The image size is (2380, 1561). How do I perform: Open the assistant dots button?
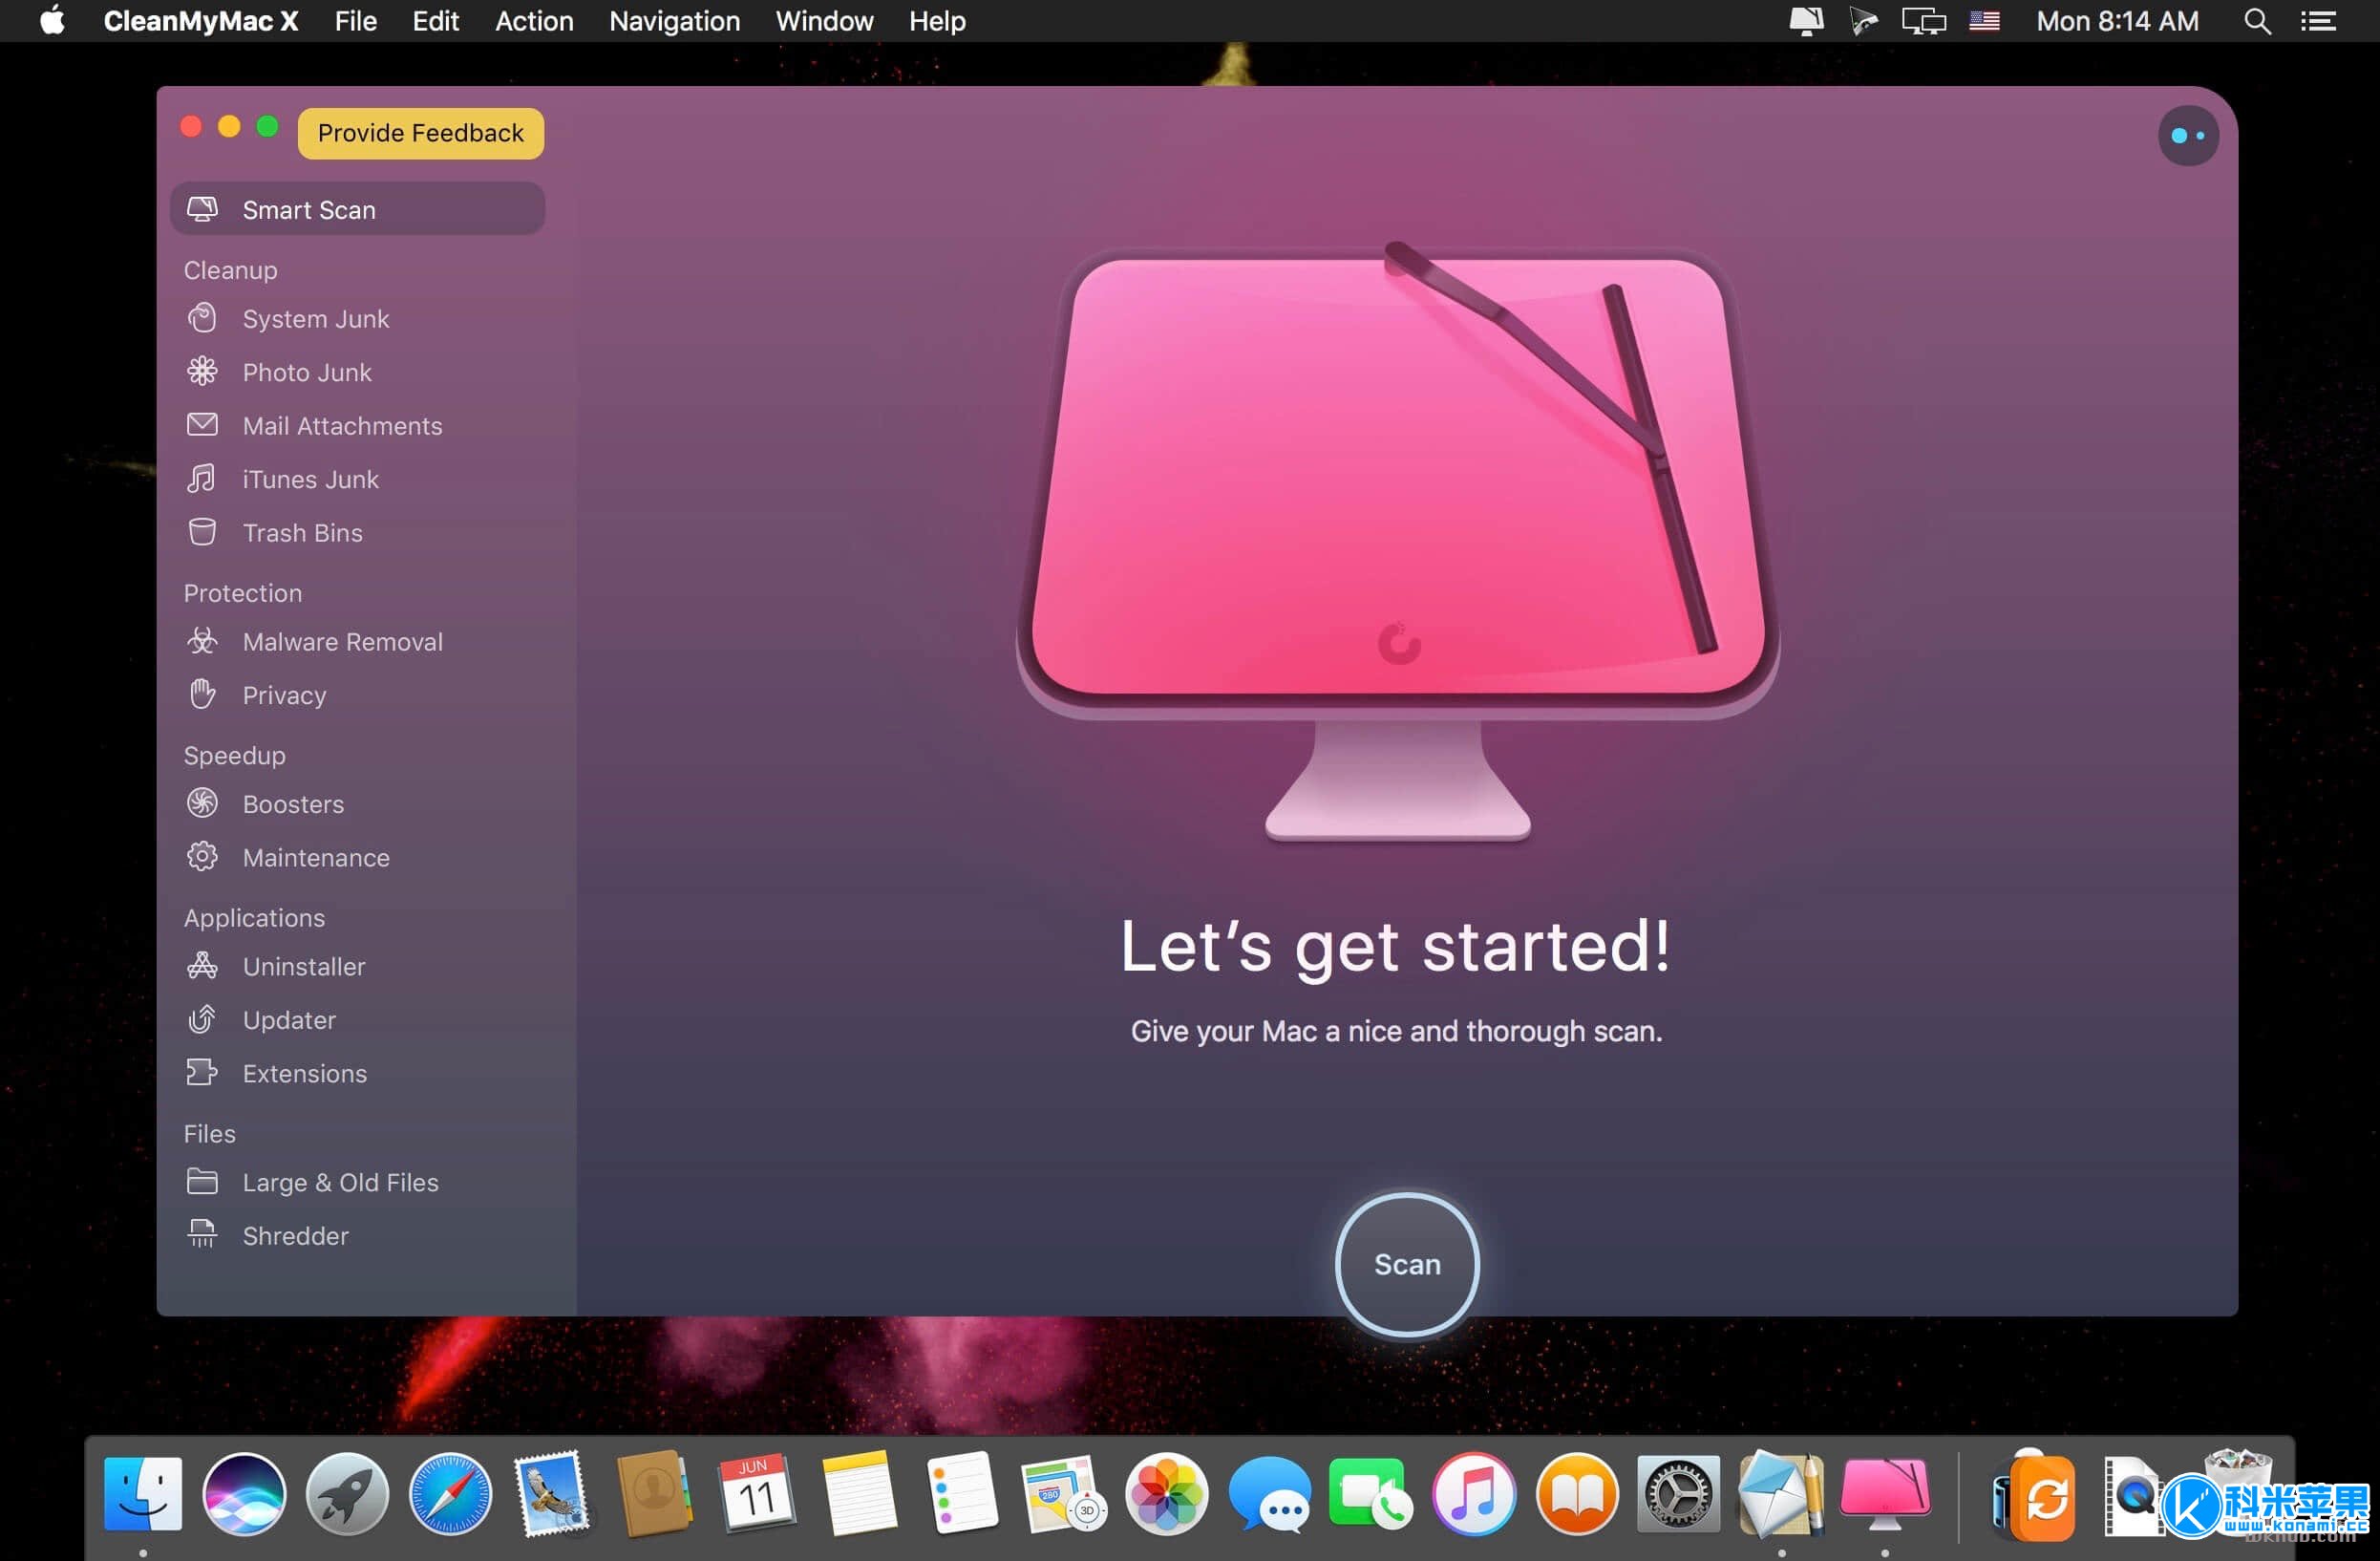(2188, 135)
